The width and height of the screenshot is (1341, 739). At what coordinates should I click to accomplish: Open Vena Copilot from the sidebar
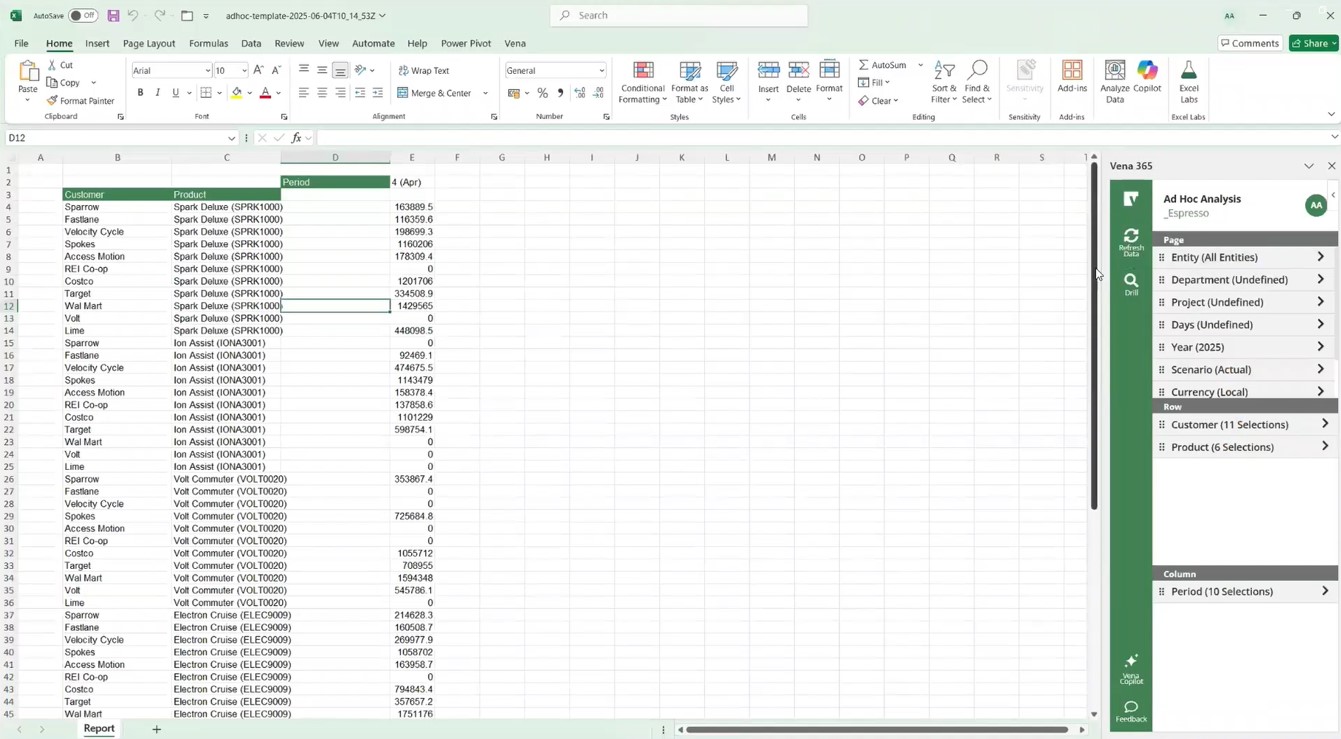tap(1131, 668)
